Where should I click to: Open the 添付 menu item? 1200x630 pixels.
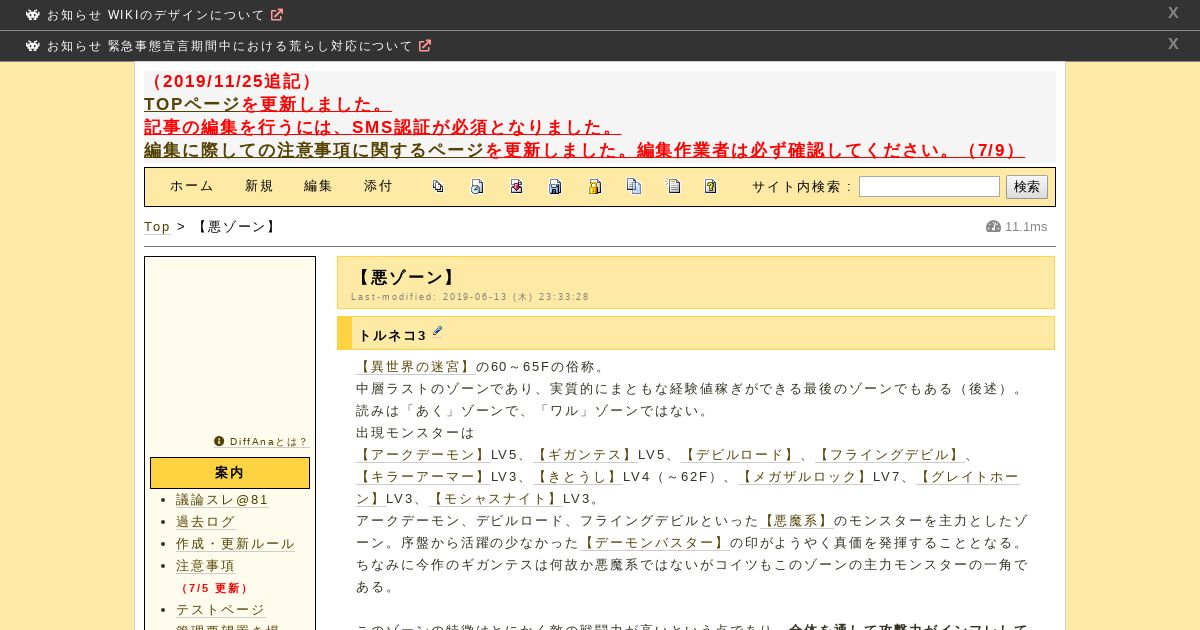[379, 186]
